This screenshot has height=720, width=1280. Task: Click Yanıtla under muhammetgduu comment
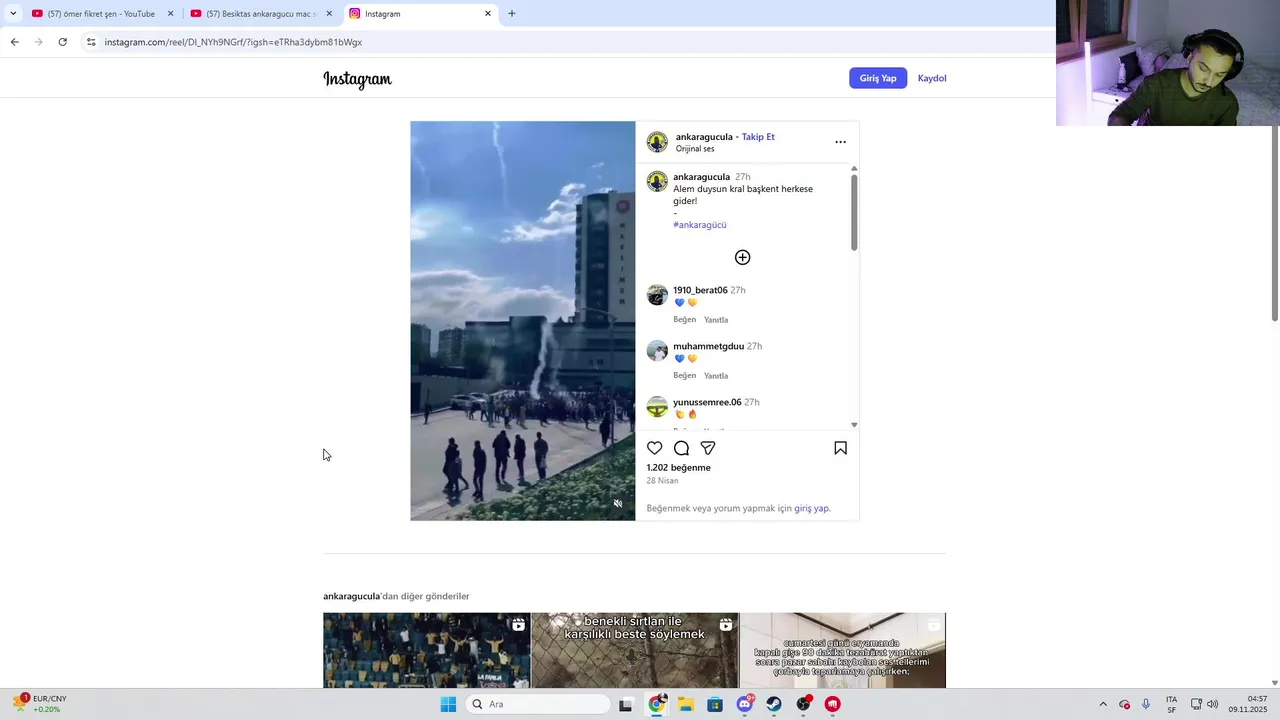click(716, 376)
